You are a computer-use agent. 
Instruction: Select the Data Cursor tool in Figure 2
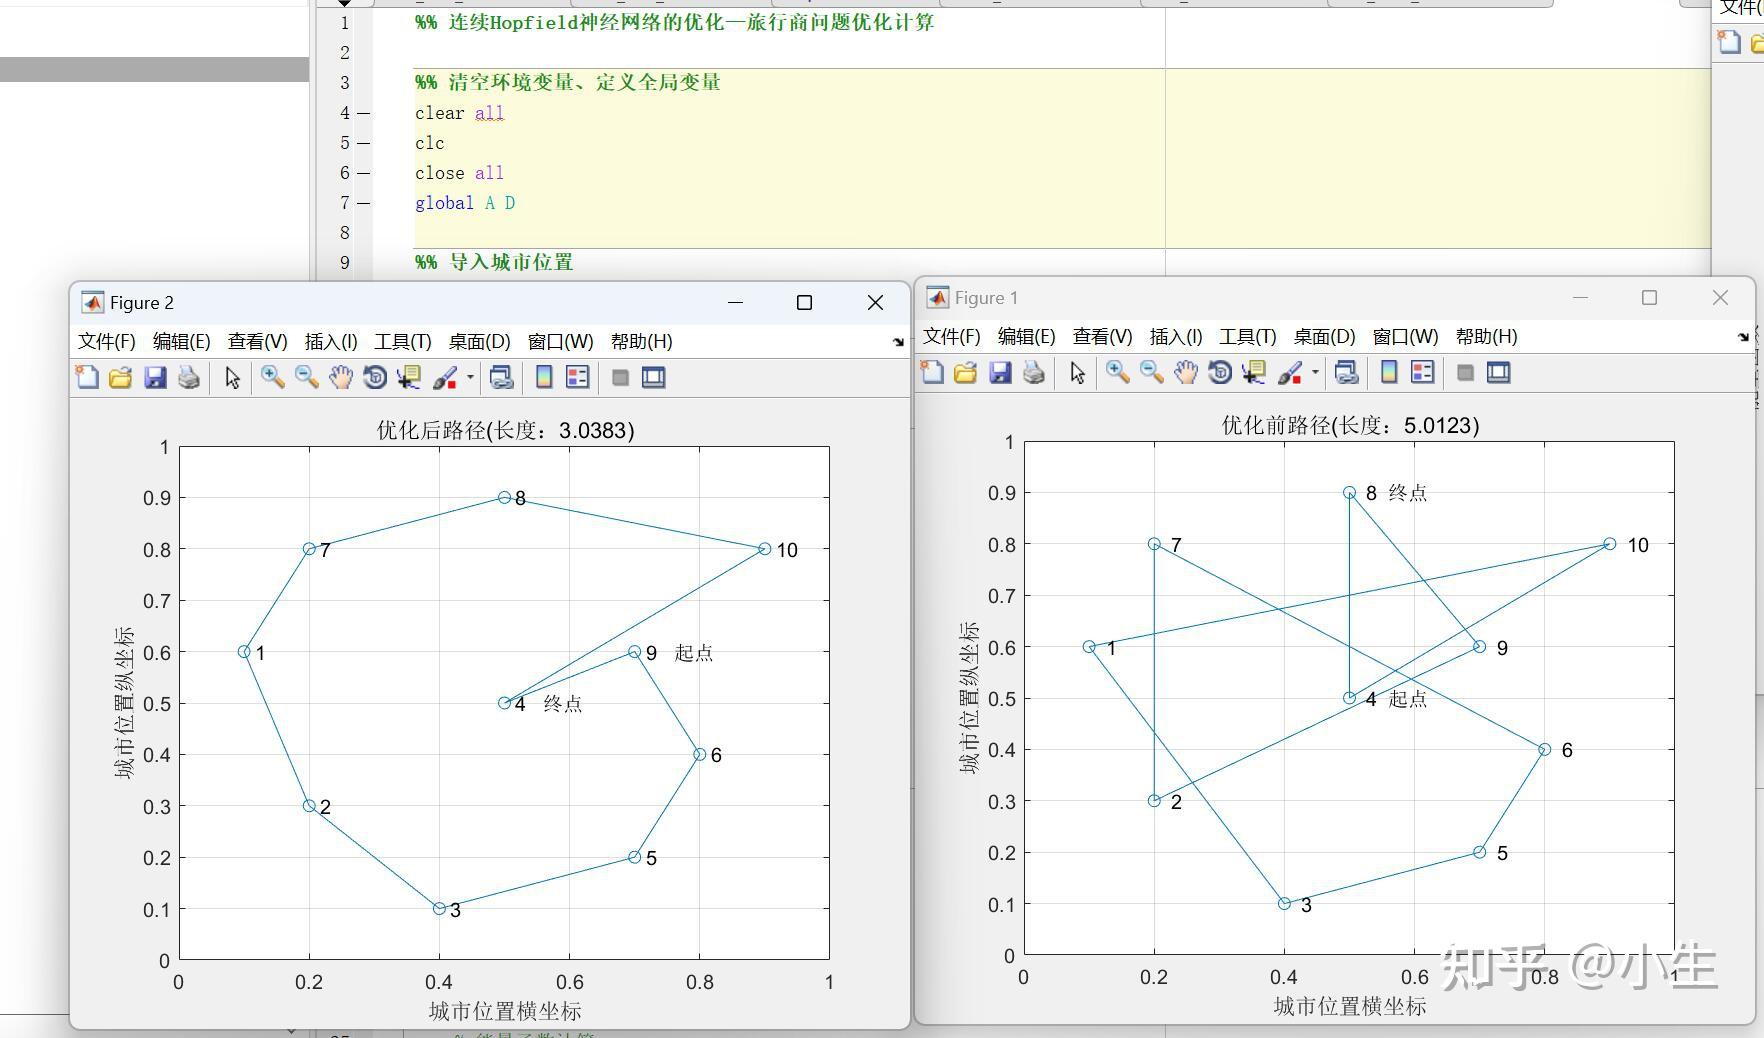(408, 377)
